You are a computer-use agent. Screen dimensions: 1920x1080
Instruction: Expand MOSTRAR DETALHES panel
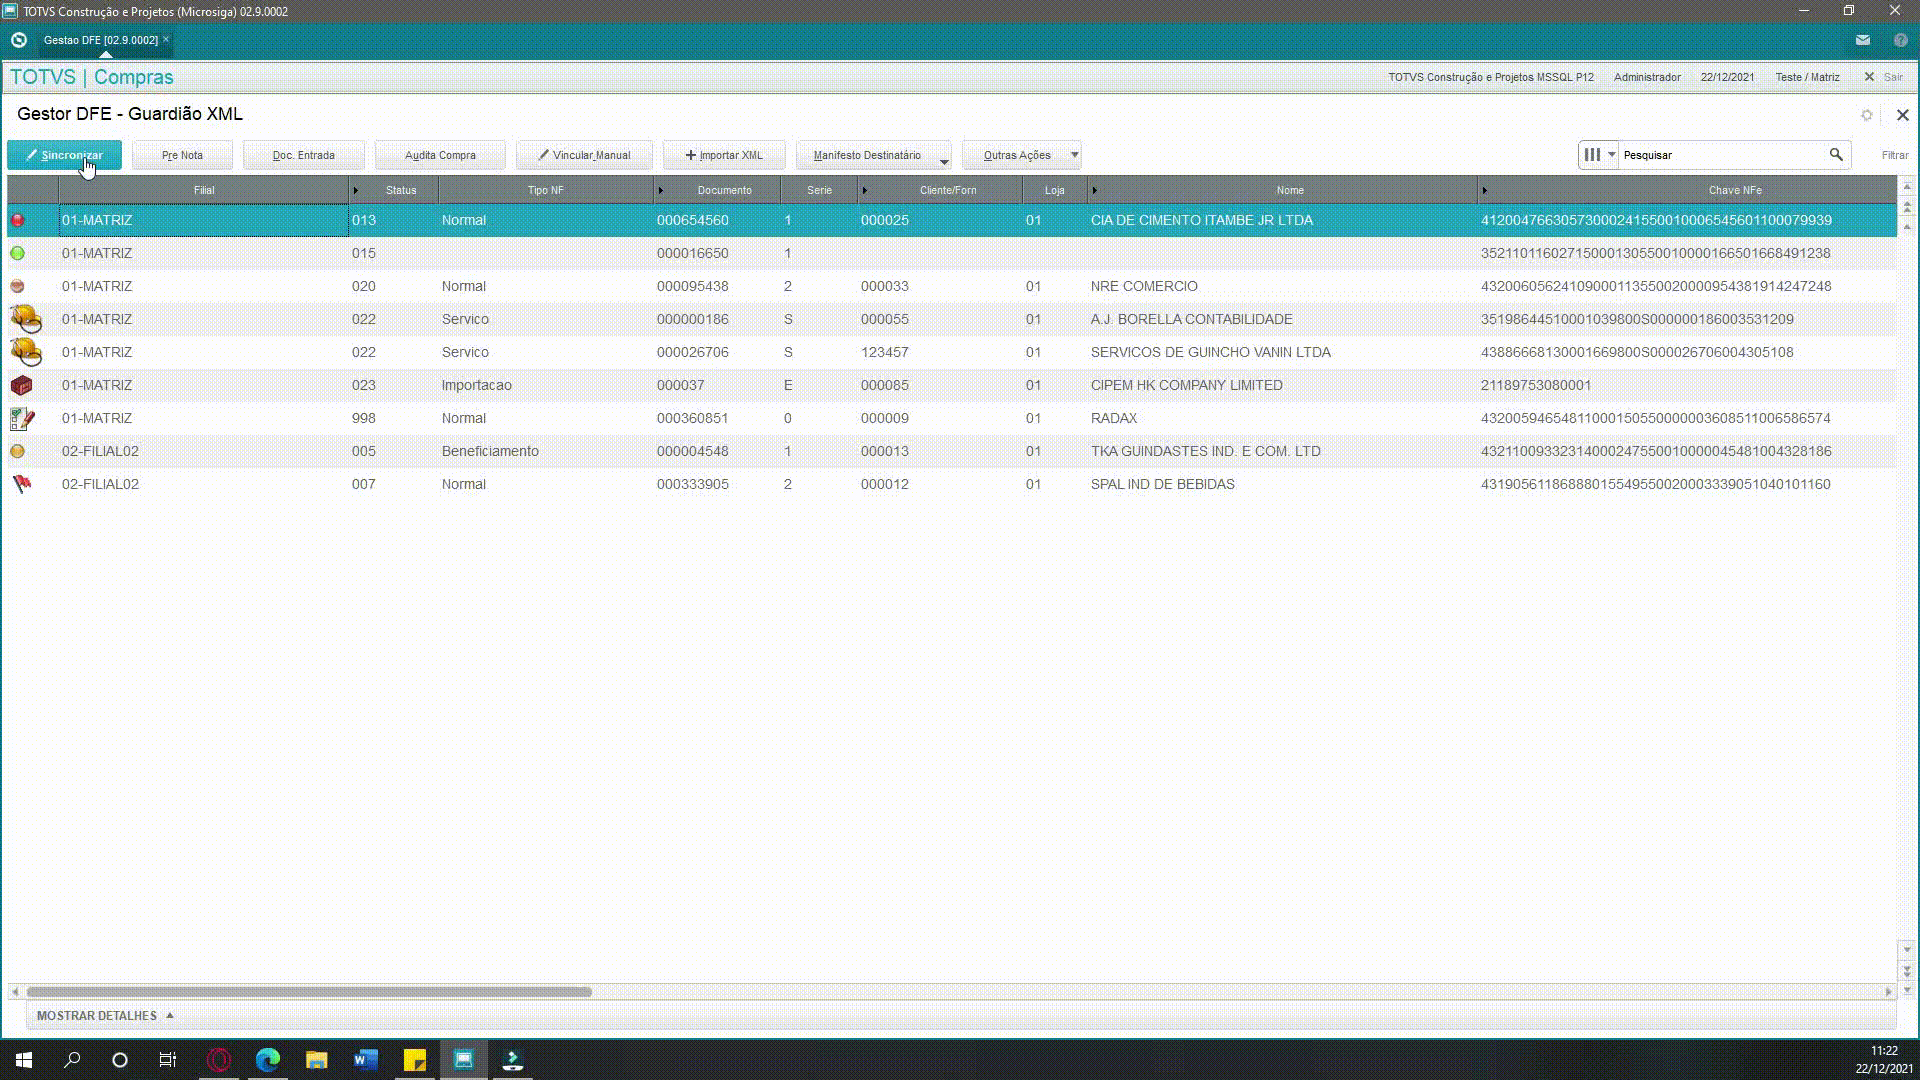click(105, 1015)
